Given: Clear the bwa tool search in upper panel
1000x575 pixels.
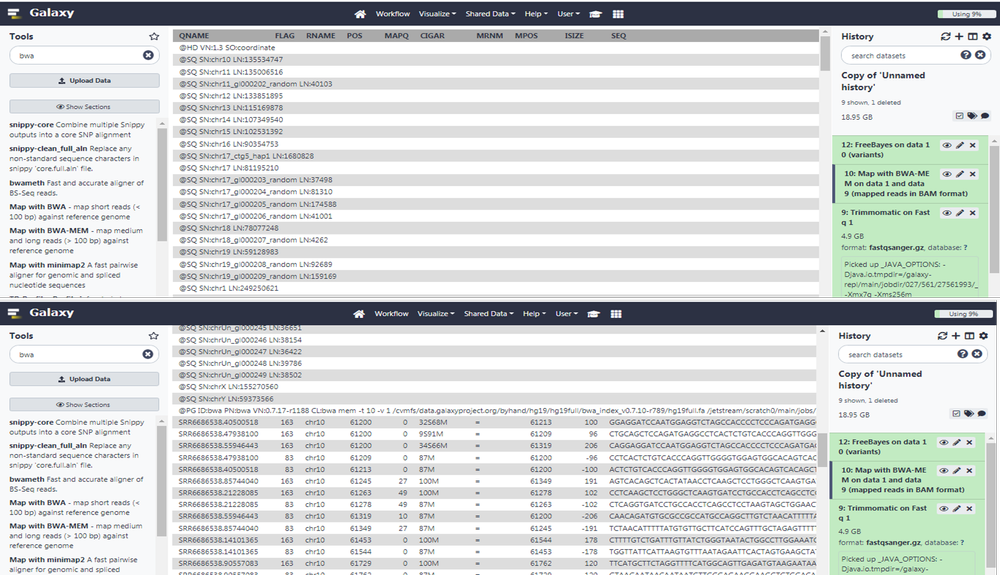Looking at the screenshot, I should (148, 55).
